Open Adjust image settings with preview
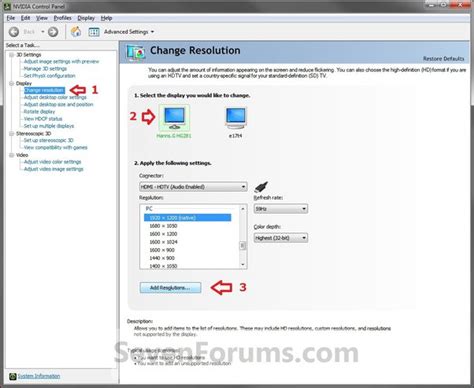474x388 pixels. tap(61, 62)
